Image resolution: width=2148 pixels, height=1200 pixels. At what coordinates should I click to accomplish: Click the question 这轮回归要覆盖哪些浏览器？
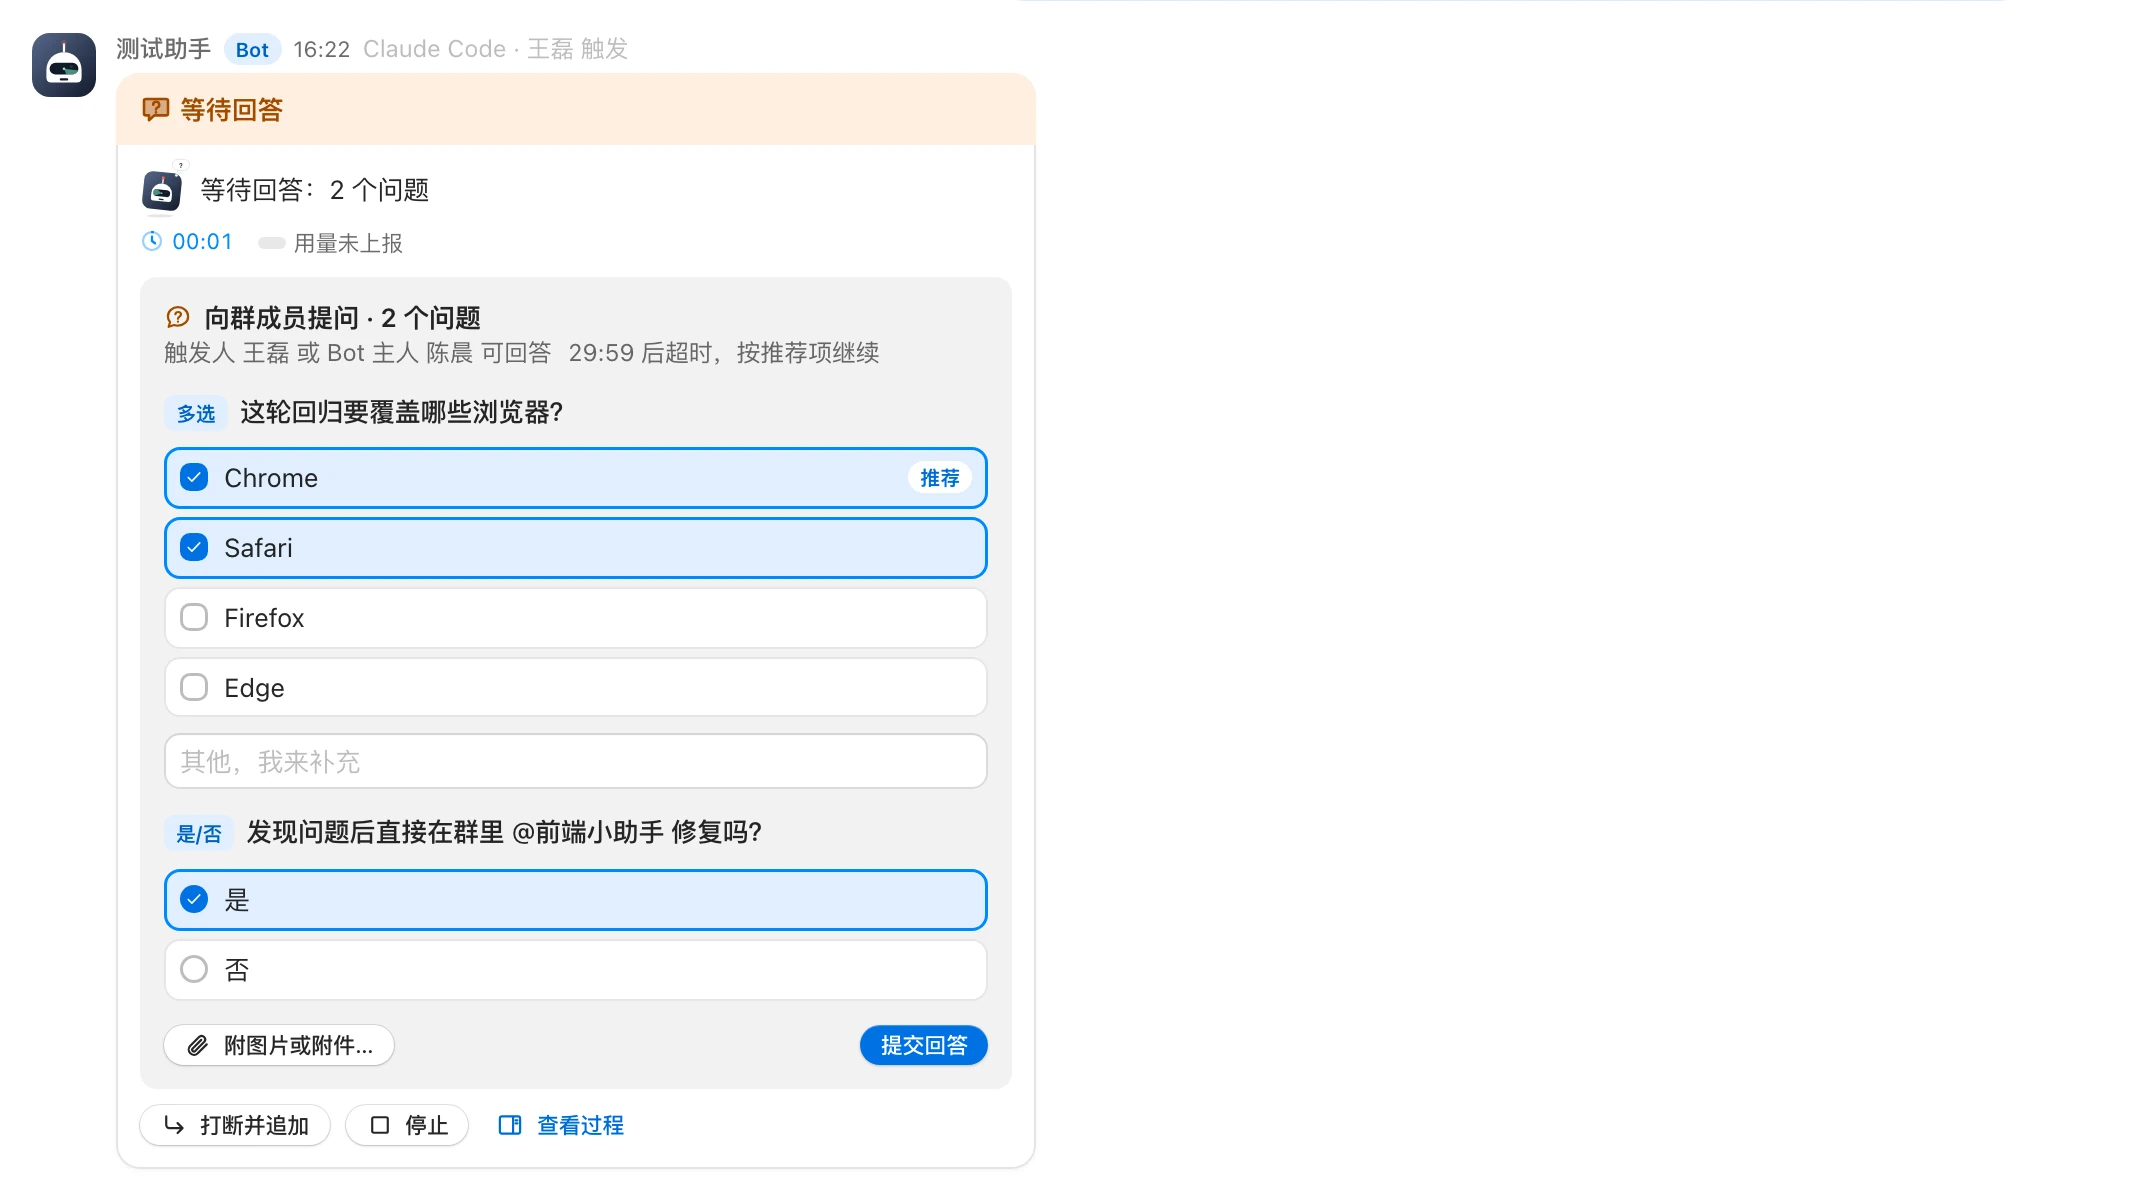402,413
